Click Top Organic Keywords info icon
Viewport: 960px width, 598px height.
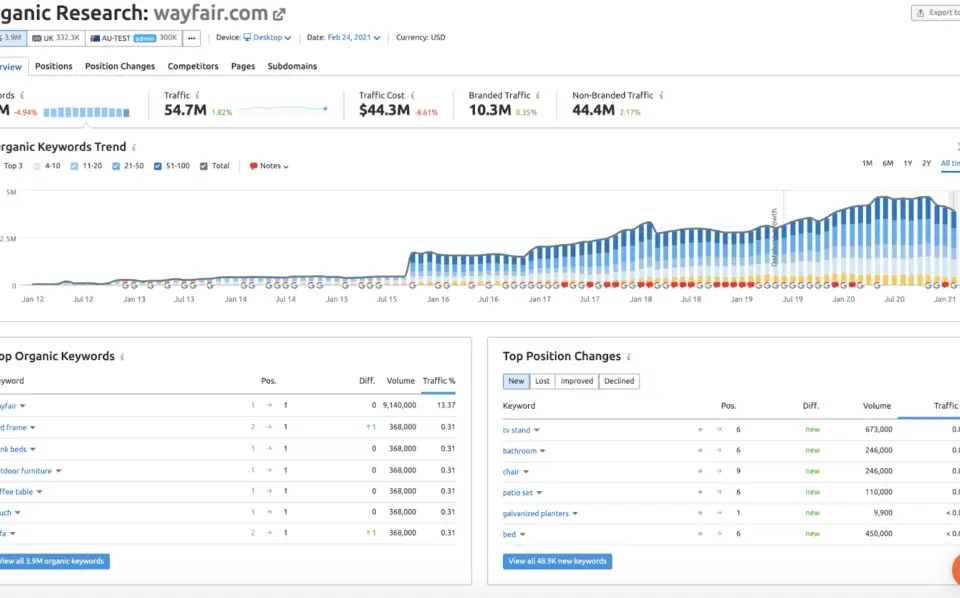pos(122,357)
